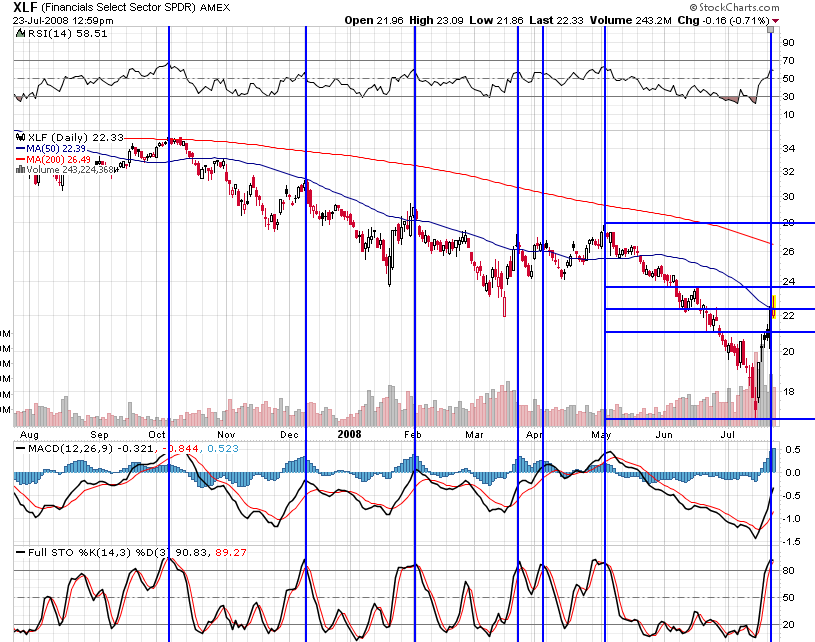This screenshot has width=815, height=642.
Task: Click the Financials Select Sector SPDR name
Action: [x=118, y=8]
